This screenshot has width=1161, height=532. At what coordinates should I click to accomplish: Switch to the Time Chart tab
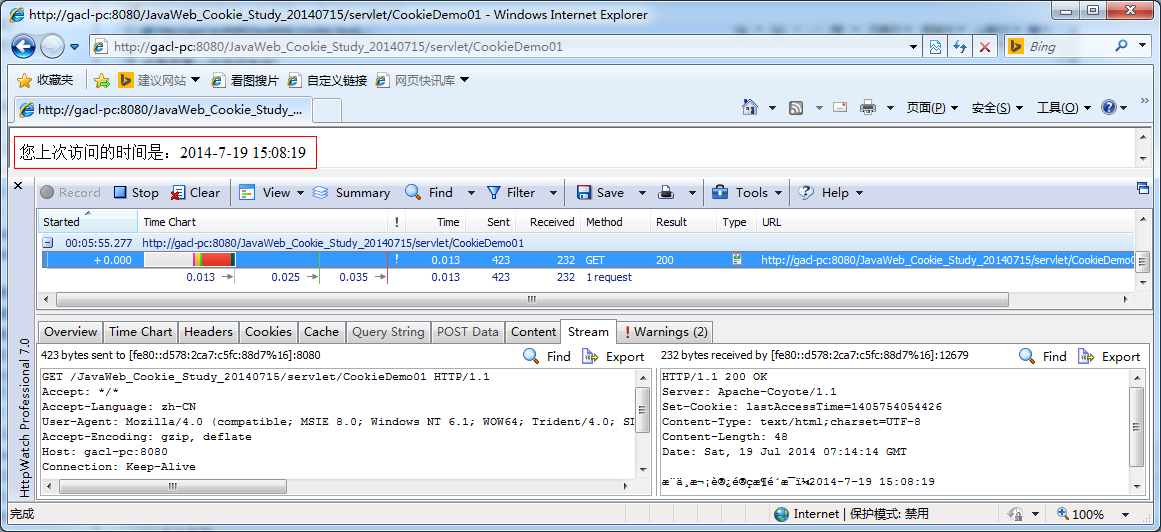click(x=141, y=332)
